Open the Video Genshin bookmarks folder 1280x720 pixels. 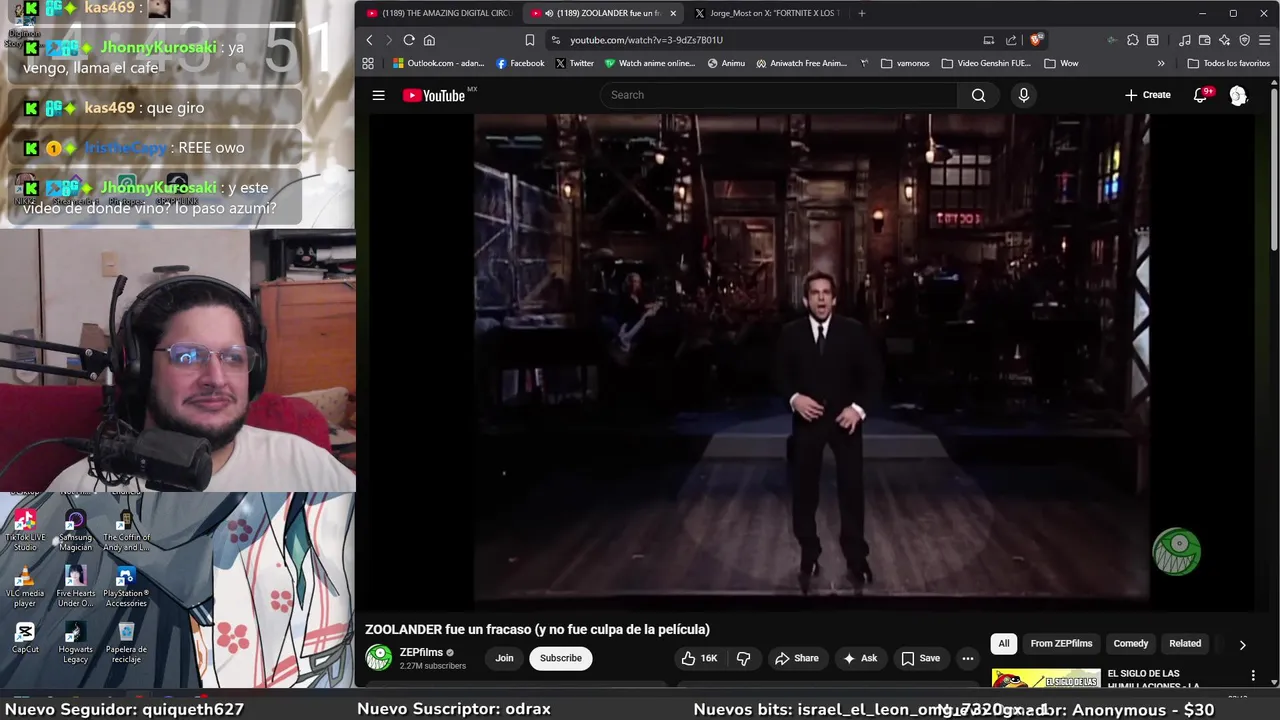[x=986, y=63]
